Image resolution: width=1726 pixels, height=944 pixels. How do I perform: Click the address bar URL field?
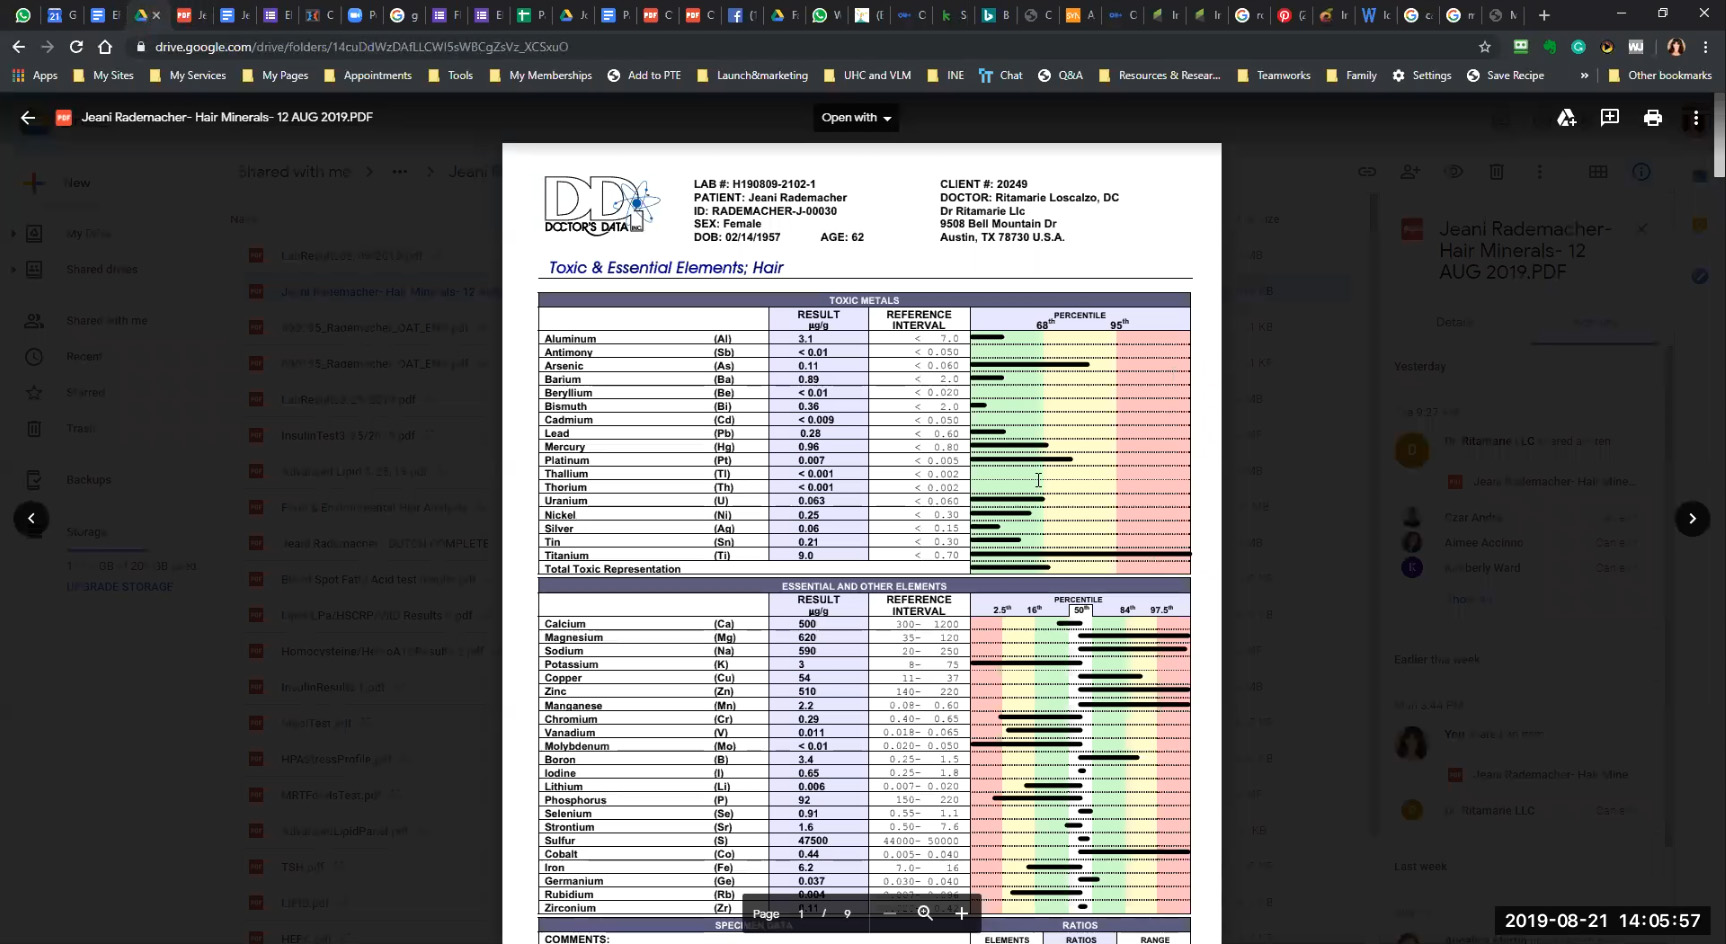click(800, 47)
